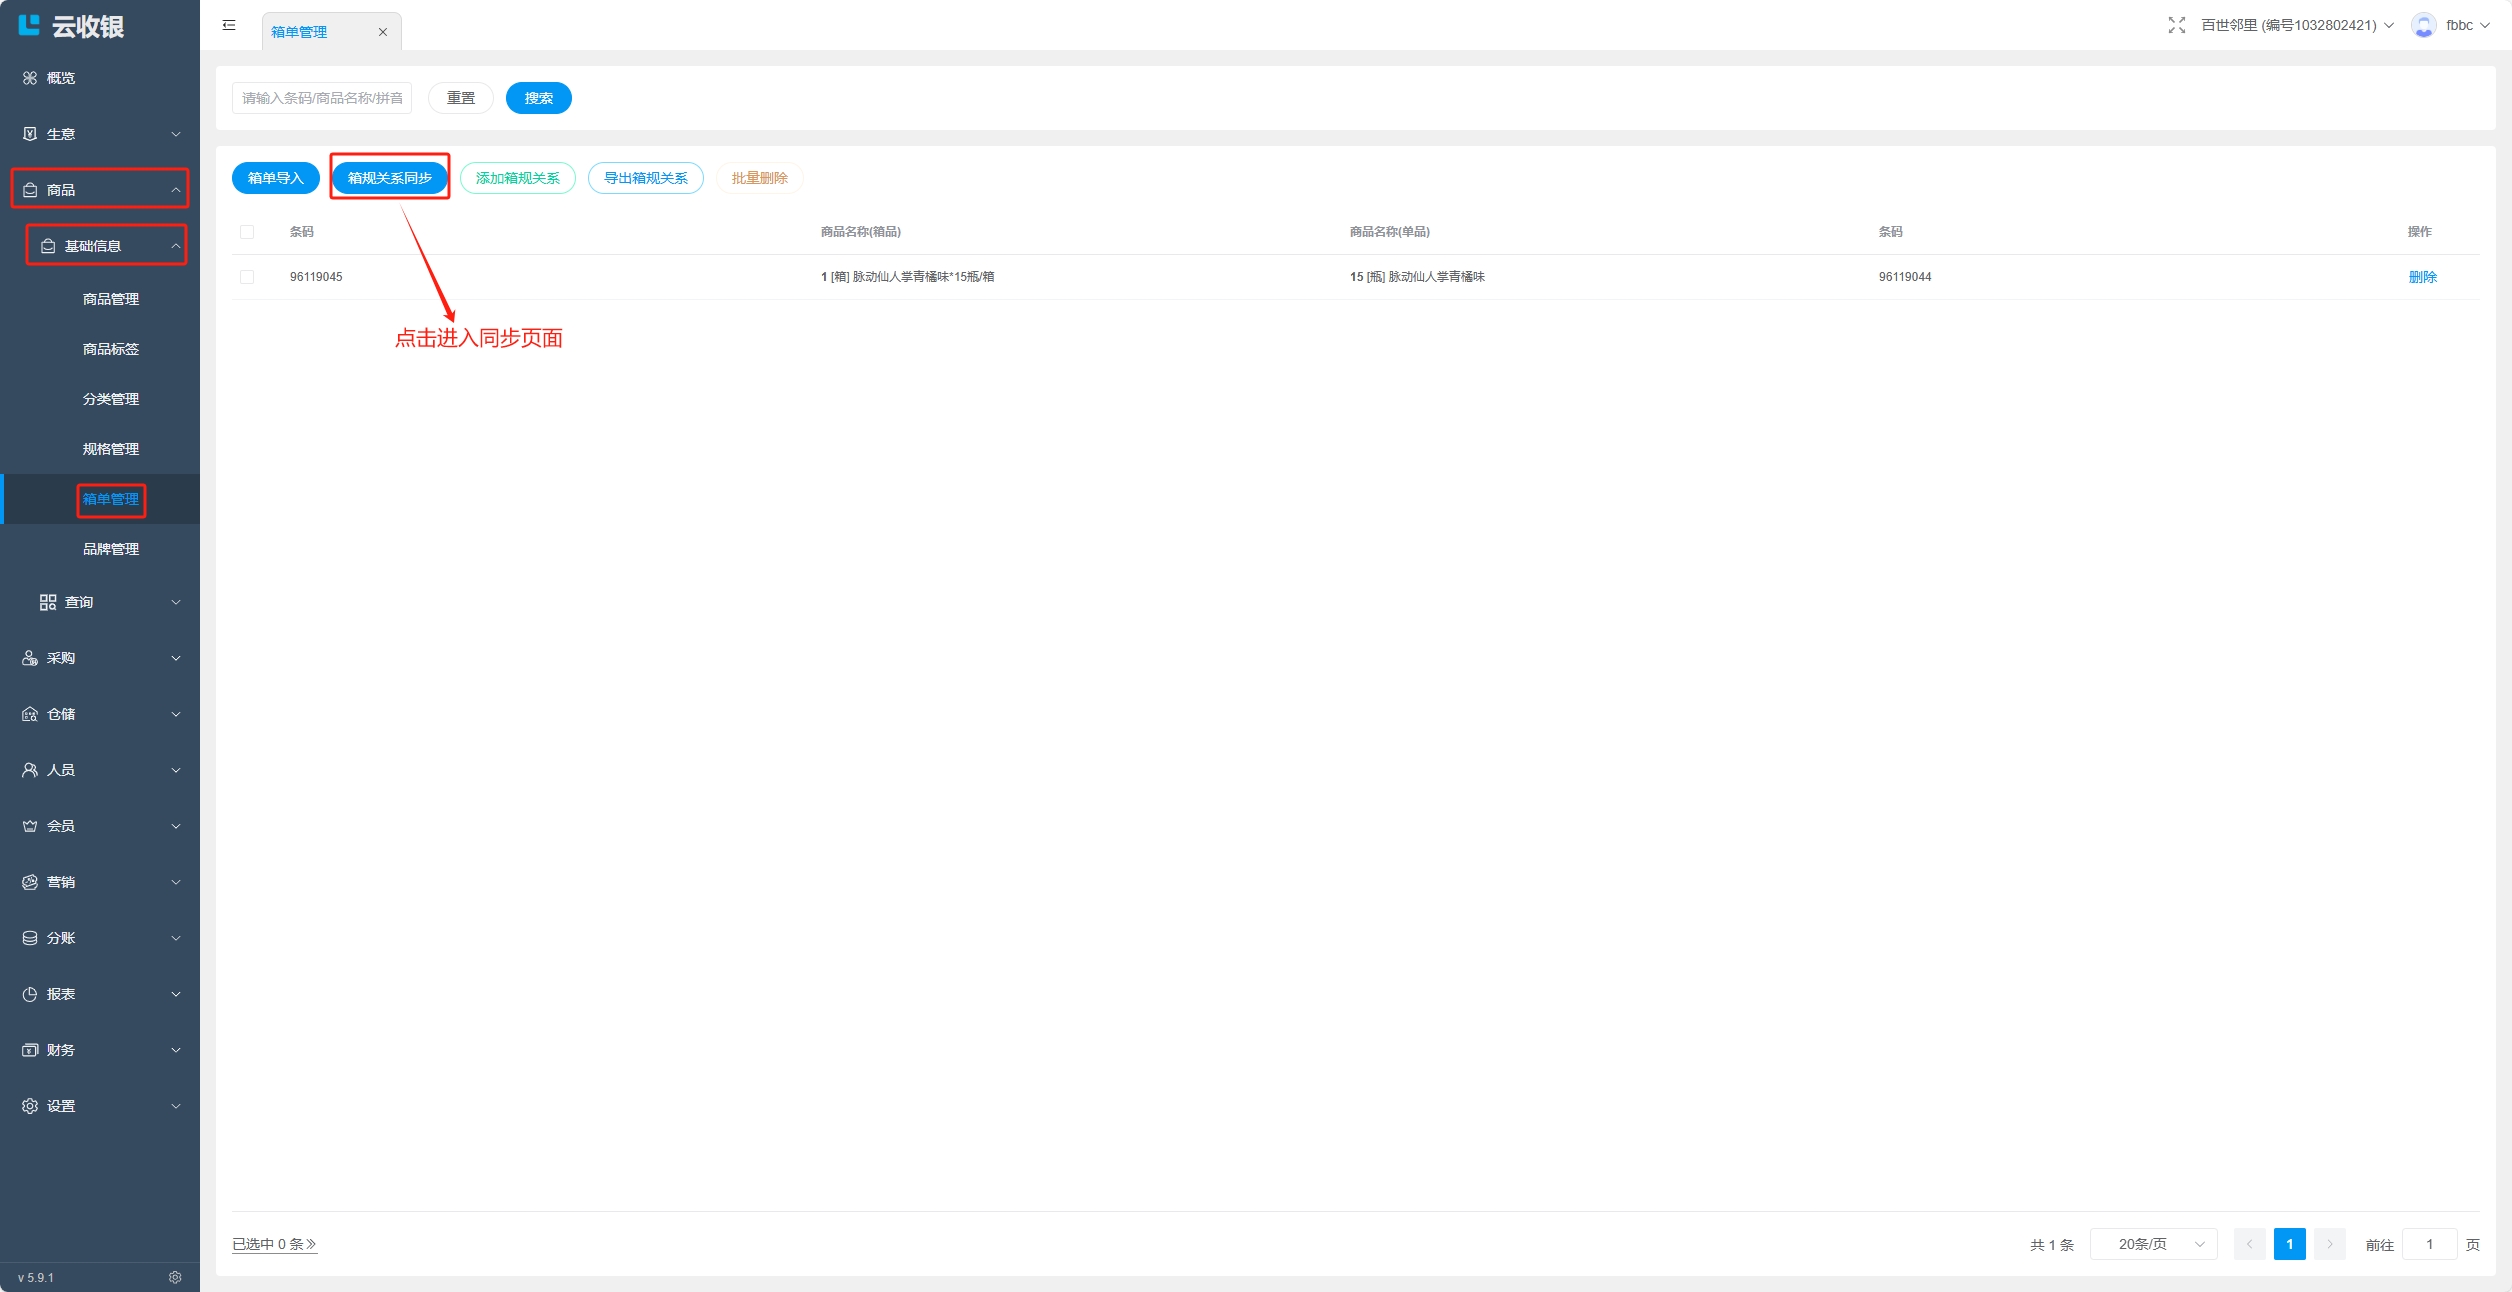Open the 概览 overview sidebar item
2512x1292 pixels.
60,78
